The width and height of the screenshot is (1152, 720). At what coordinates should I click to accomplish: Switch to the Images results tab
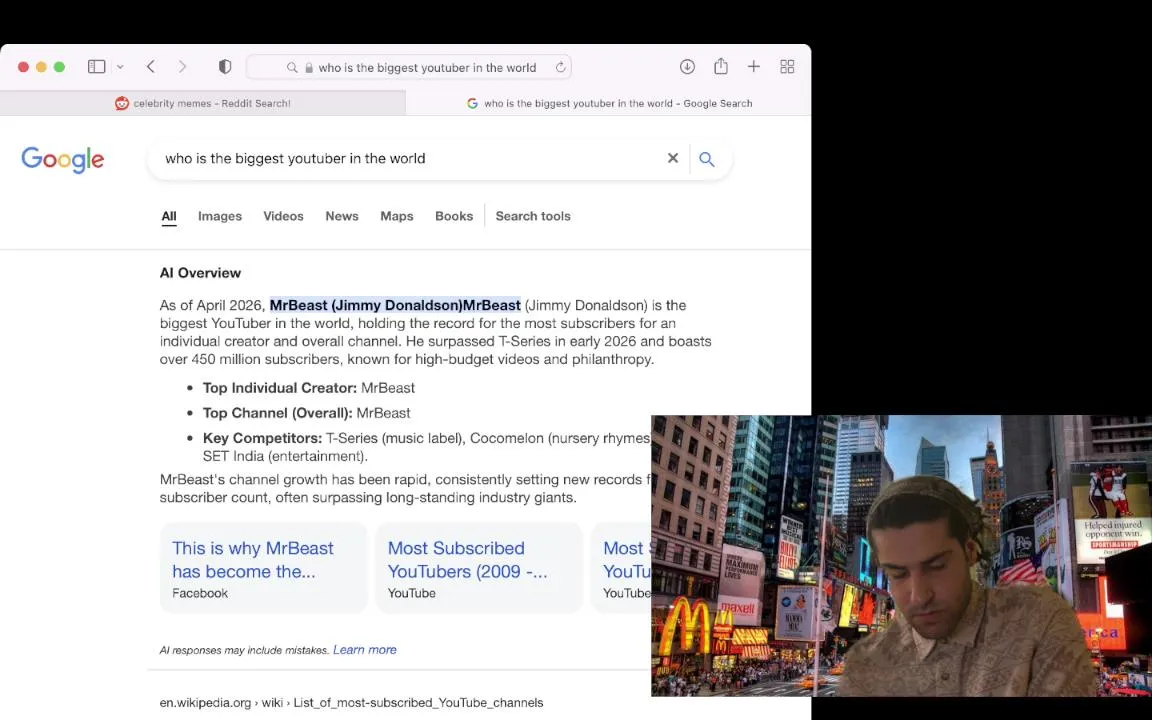point(220,216)
